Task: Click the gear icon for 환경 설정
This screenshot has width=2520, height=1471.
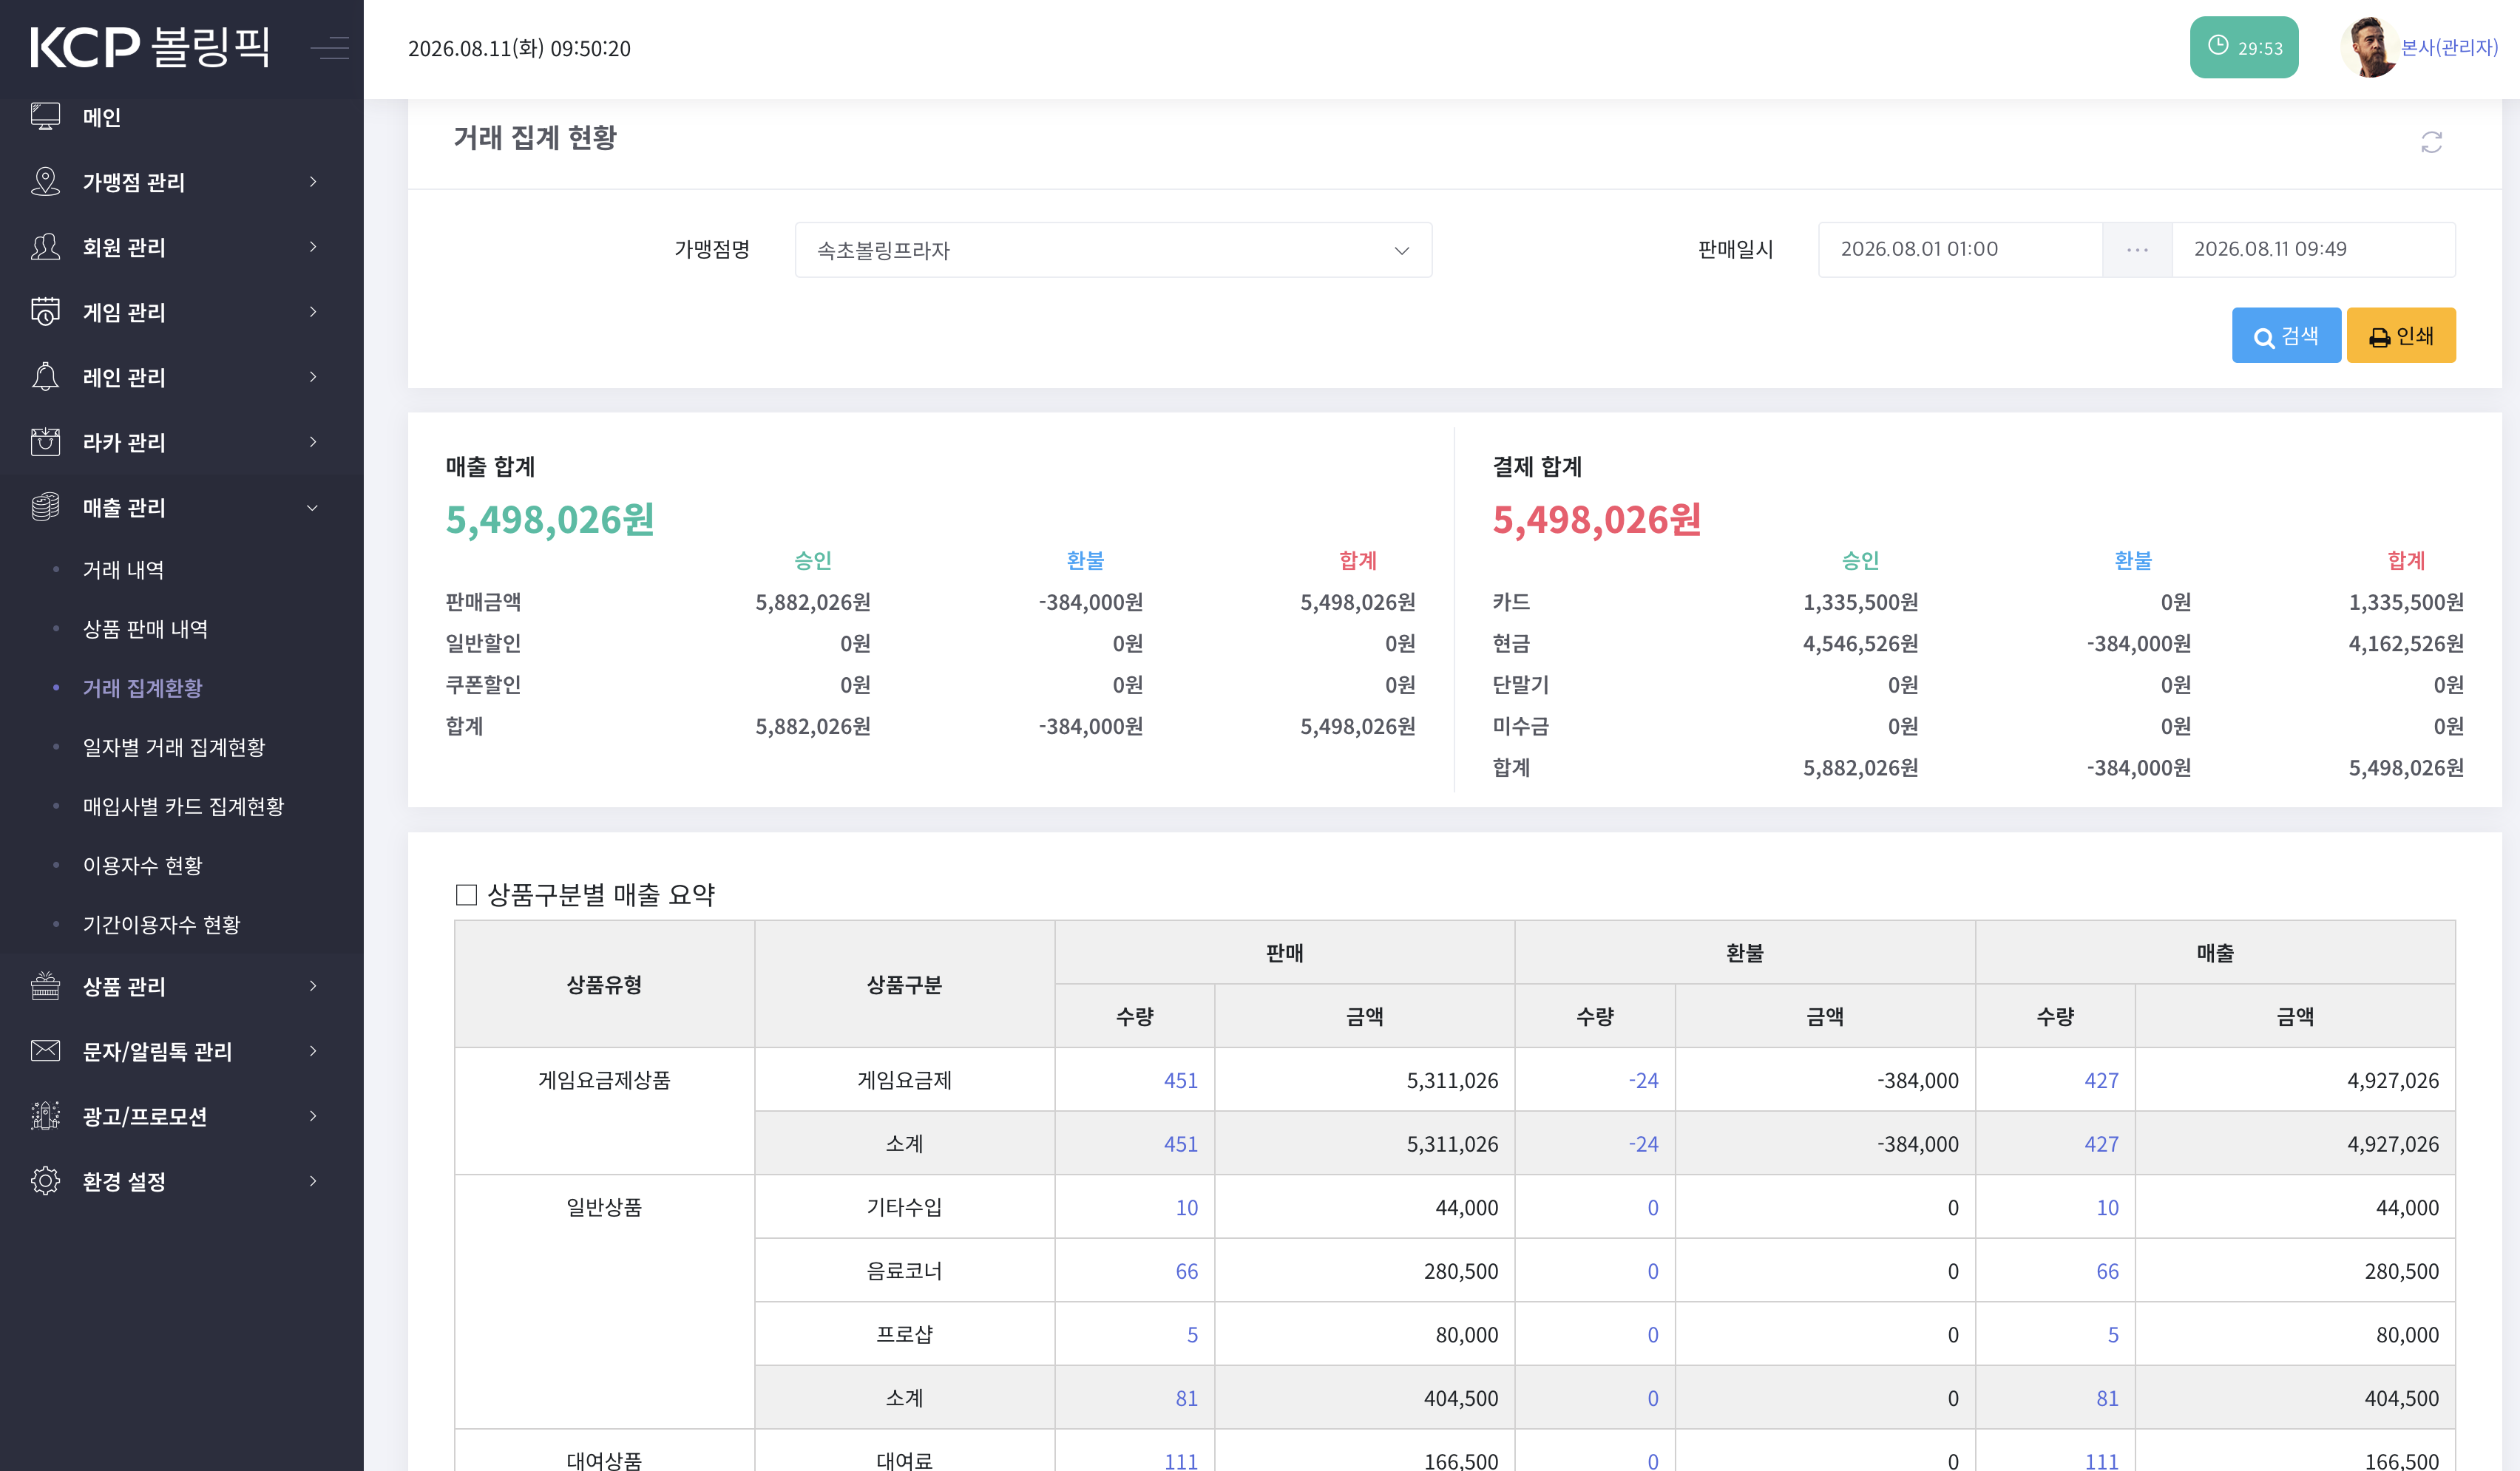Action: pyautogui.click(x=45, y=1181)
